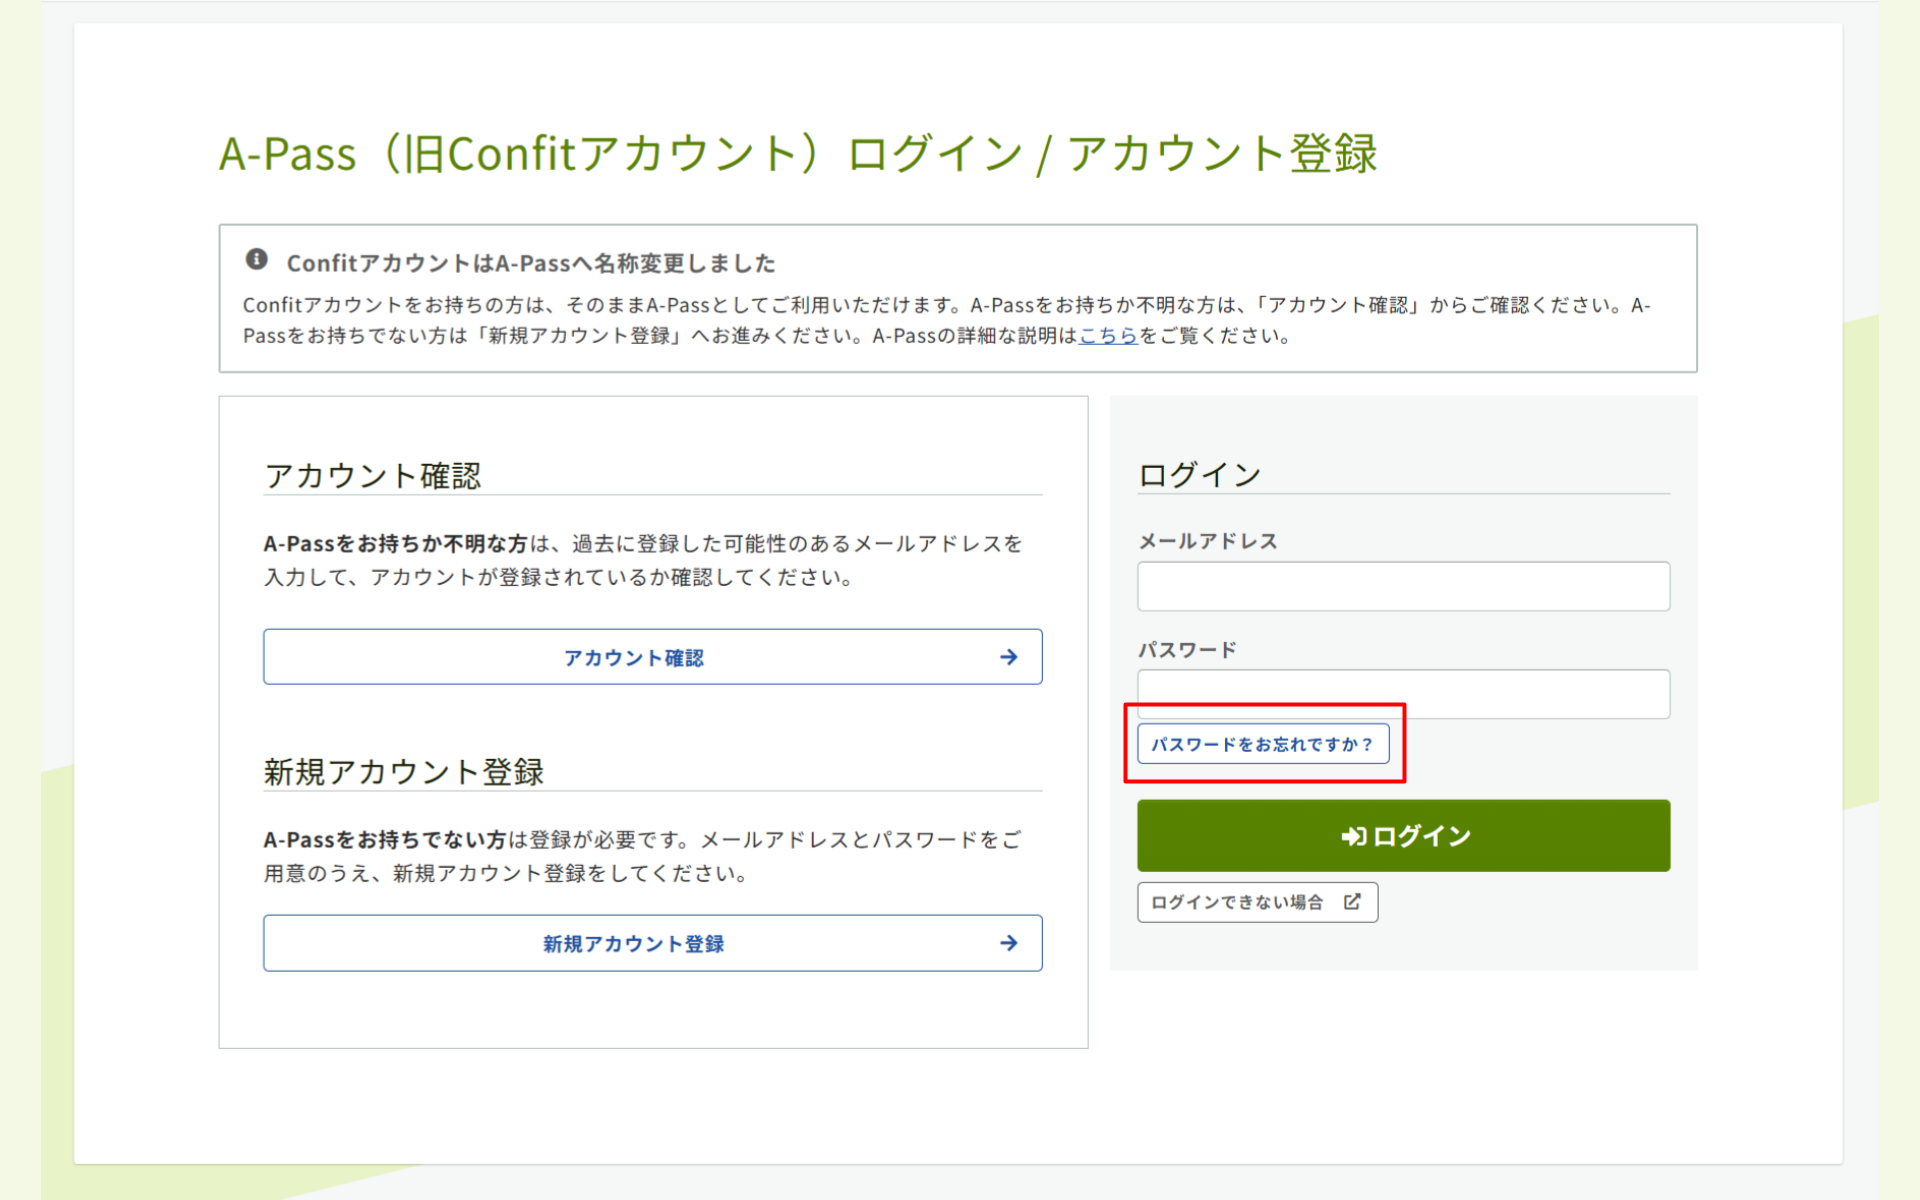
Task: Click the 新規アカウント登録 section heading
Action: (403, 772)
